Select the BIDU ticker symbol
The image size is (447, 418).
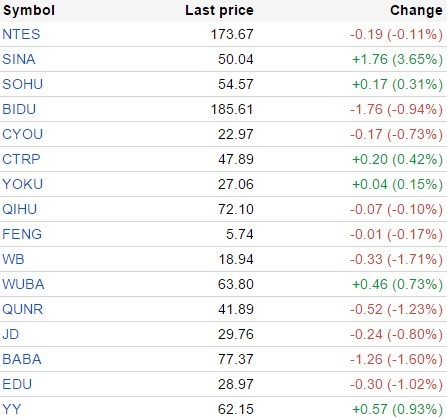click(x=19, y=109)
